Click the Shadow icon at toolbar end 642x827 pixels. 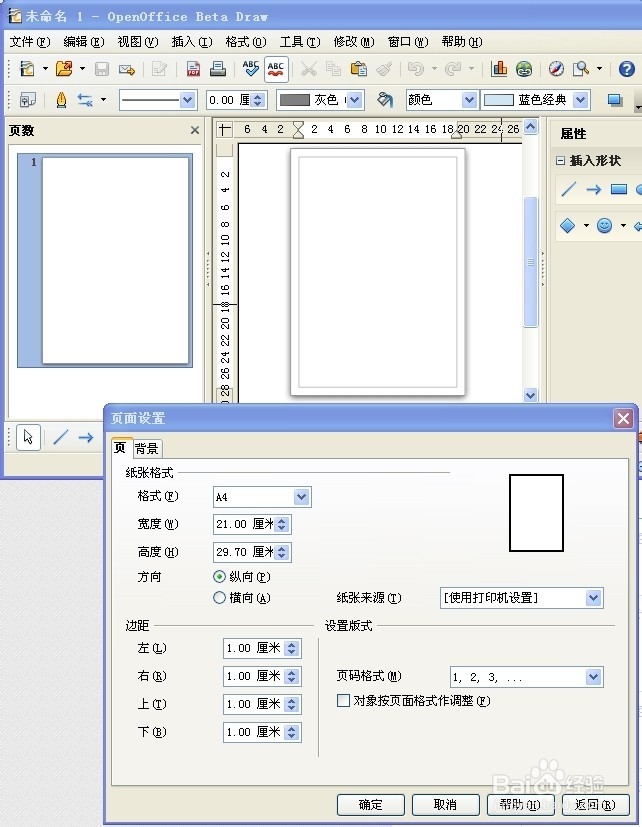615,100
